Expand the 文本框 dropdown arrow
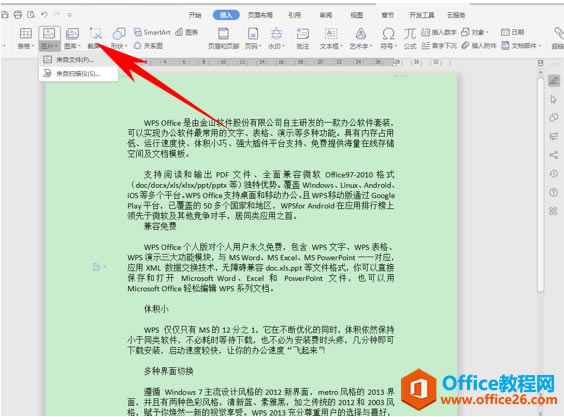Screen dimensions: 564x417 (x=341, y=46)
